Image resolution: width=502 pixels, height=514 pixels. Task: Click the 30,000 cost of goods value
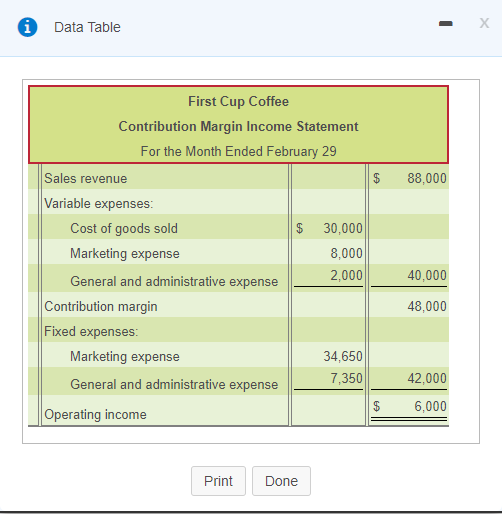pos(343,228)
